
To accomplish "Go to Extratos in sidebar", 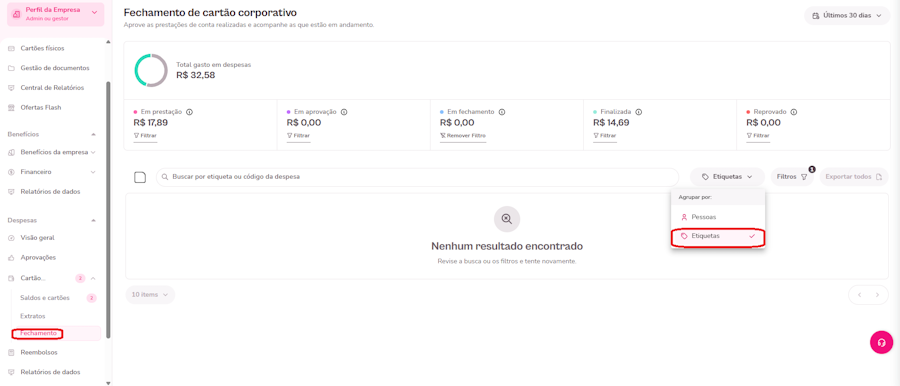I will (33, 316).
